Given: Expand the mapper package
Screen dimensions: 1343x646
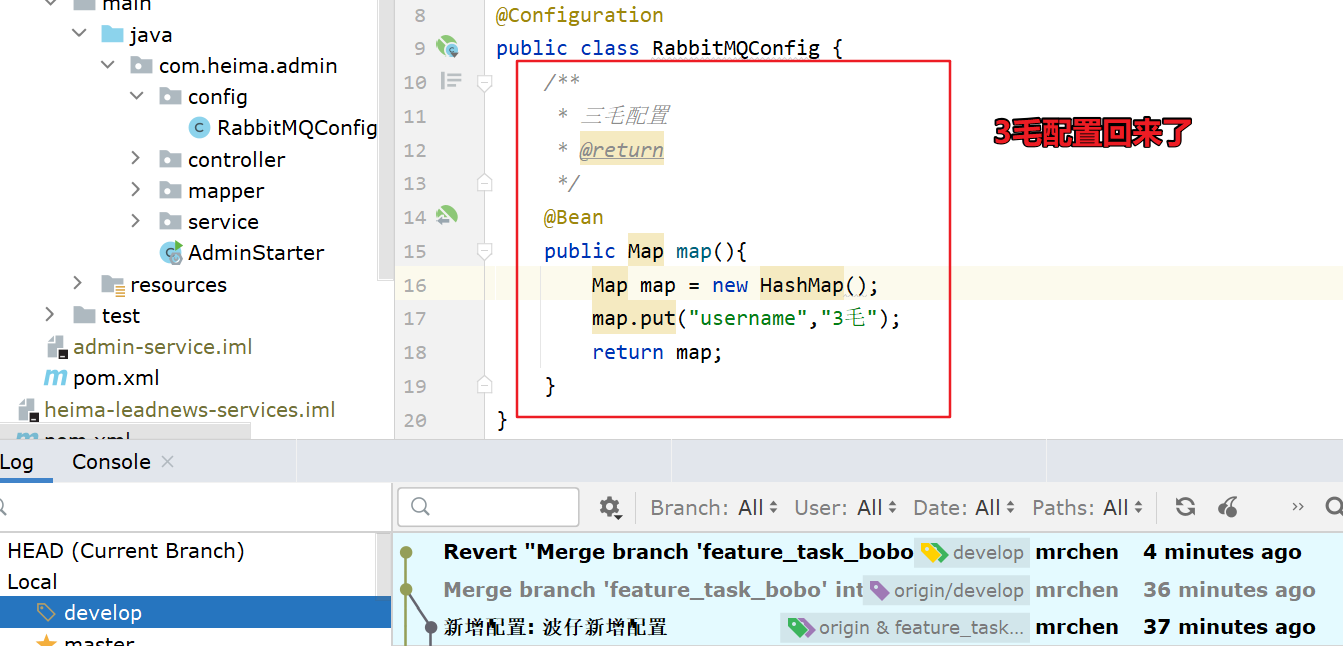Looking at the screenshot, I should [137, 190].
